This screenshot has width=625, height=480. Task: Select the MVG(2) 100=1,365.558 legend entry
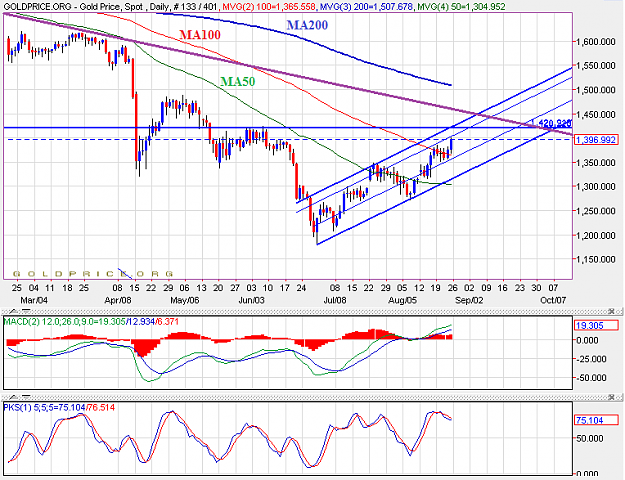point(269,6)
